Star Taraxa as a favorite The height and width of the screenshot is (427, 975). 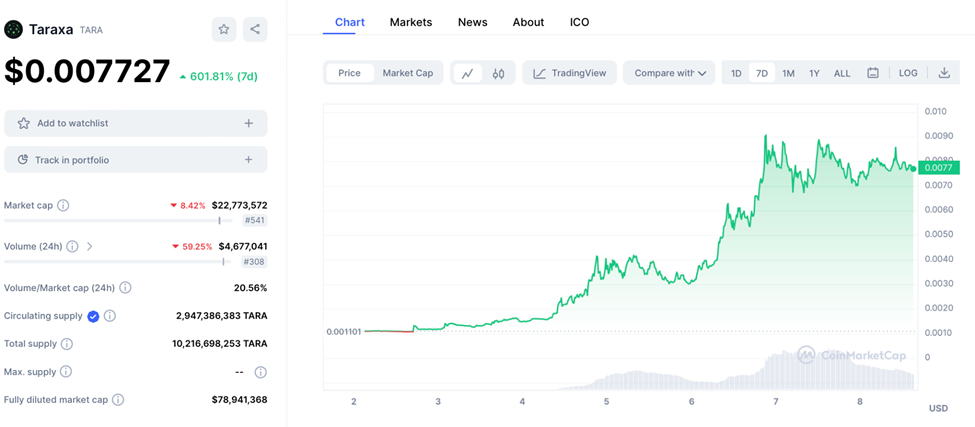click(224, 29)
